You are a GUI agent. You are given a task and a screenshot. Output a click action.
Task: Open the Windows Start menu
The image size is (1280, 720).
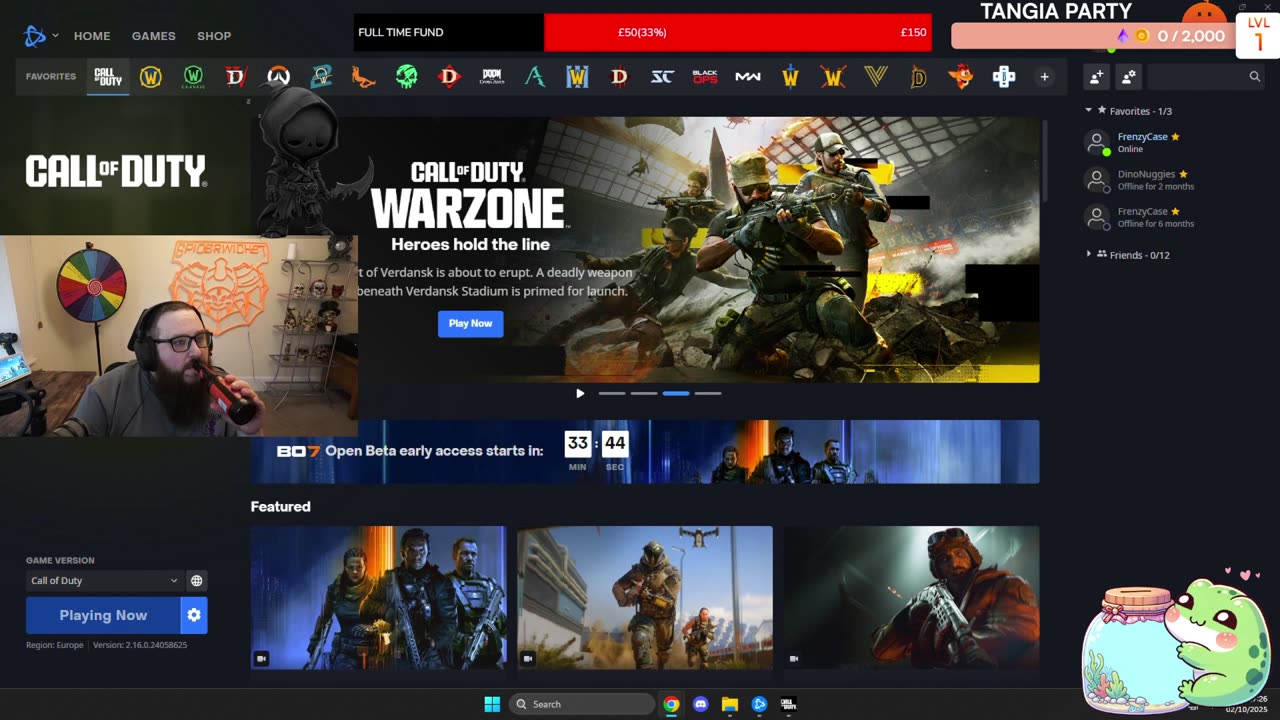[492, 704]
